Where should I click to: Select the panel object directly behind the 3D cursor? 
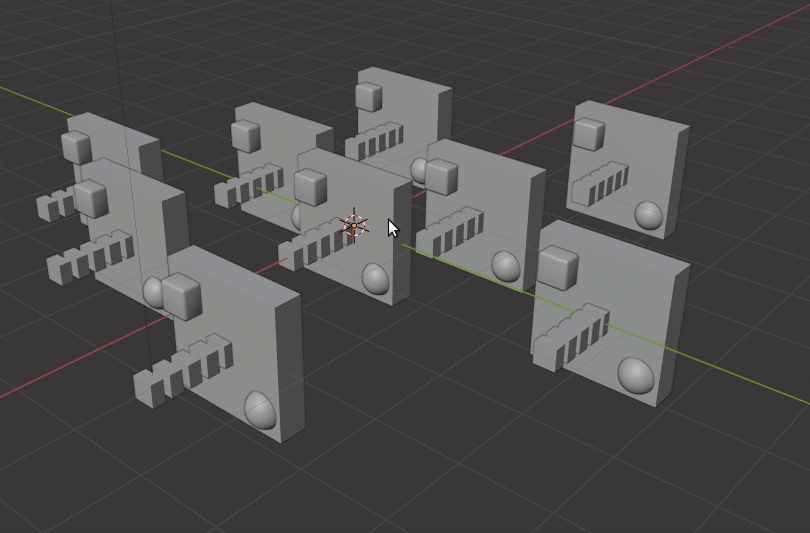click(x=356, y=227)
